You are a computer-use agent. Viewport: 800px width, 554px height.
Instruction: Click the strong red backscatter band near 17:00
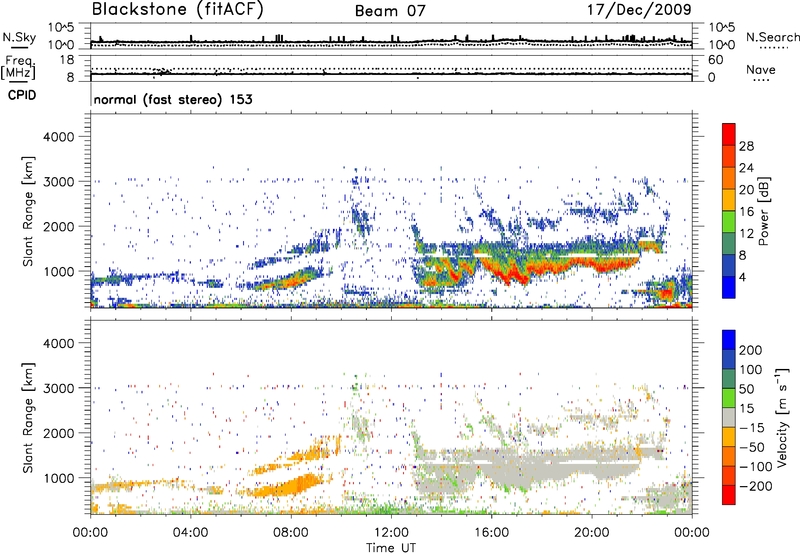click(515, 275)
